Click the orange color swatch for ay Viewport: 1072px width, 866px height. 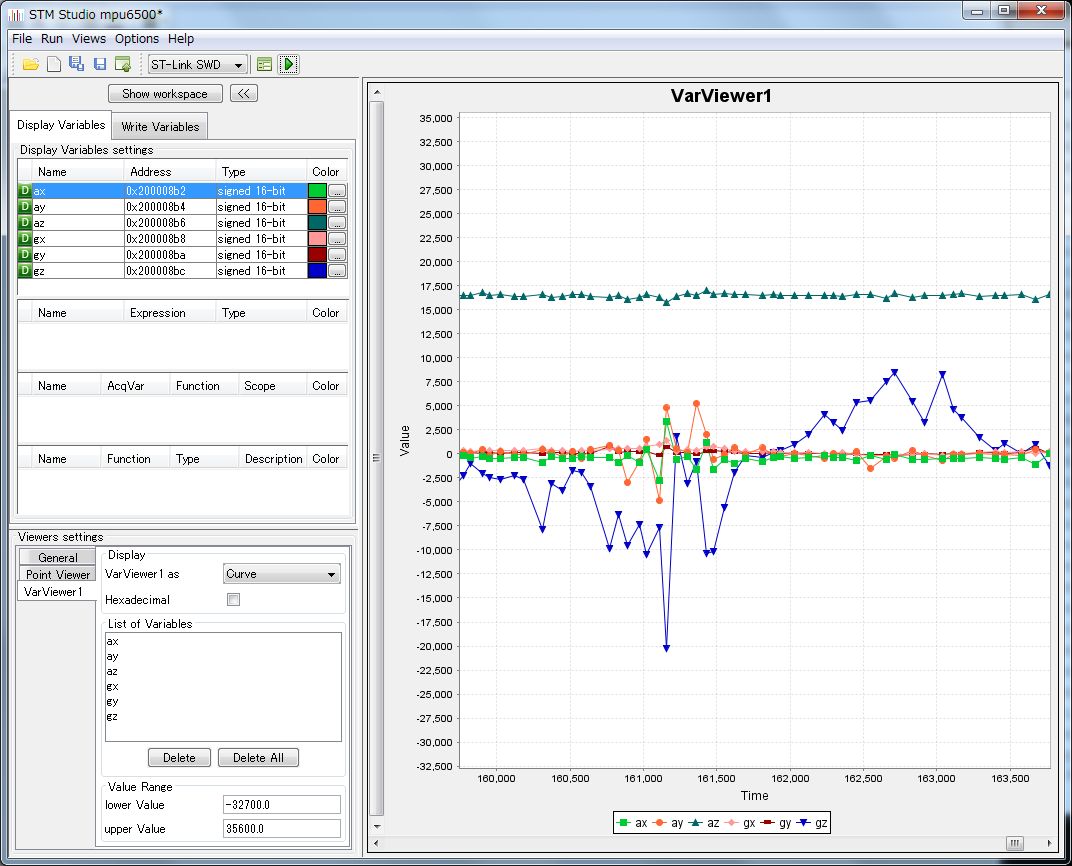317,207
